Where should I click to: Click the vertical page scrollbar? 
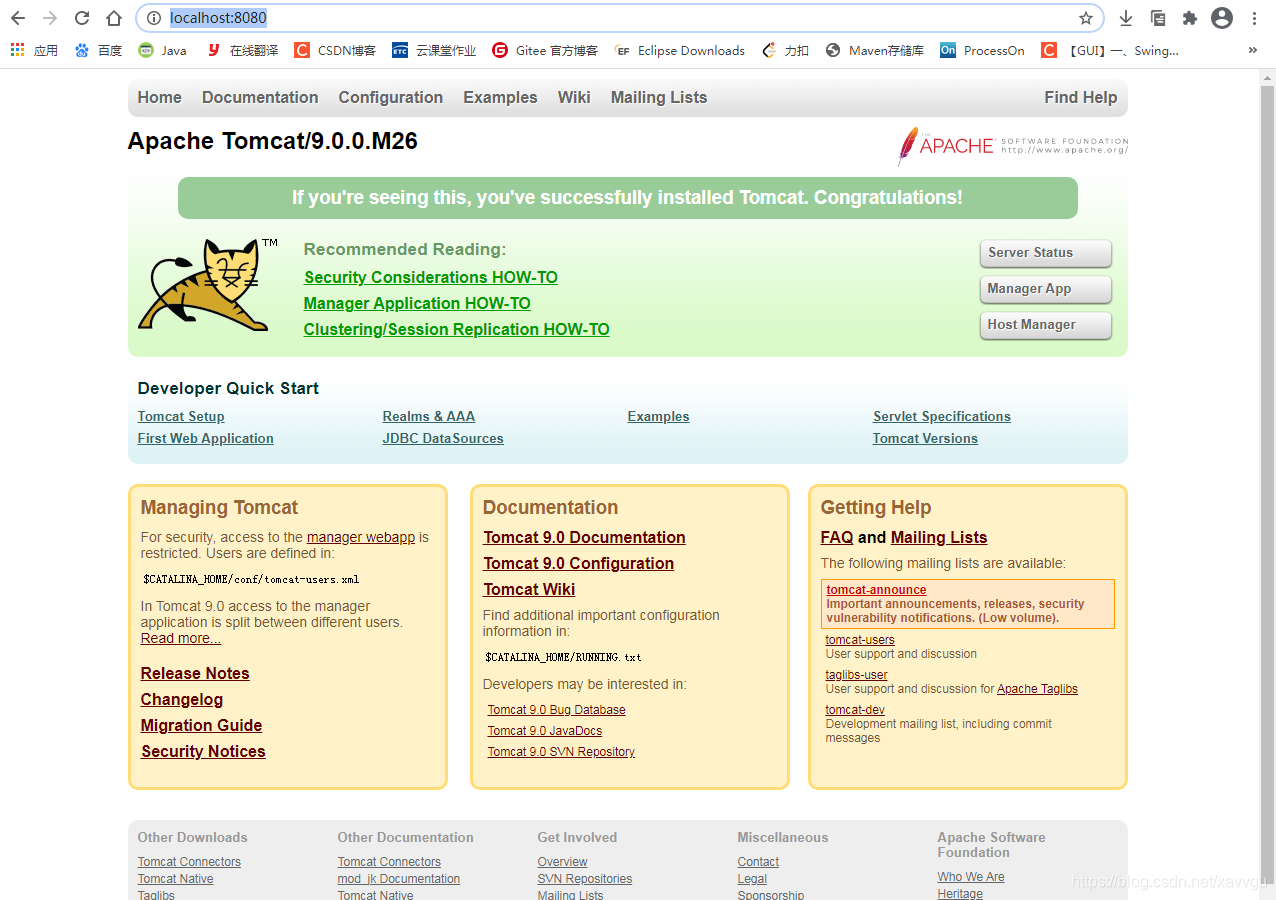[1268, 484]
